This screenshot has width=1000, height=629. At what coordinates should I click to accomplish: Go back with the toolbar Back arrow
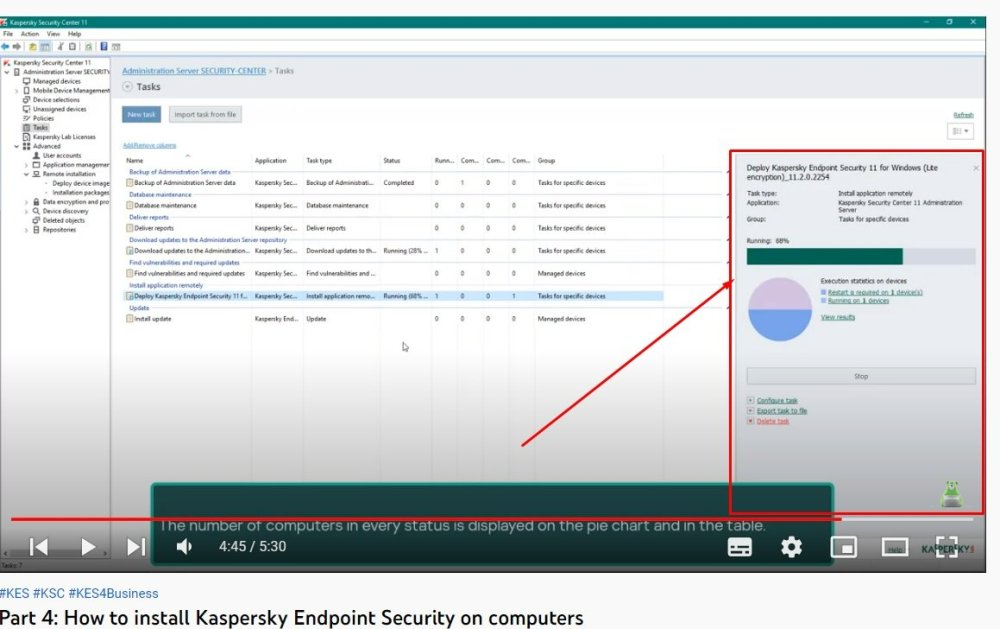click(x=5, y=47)
